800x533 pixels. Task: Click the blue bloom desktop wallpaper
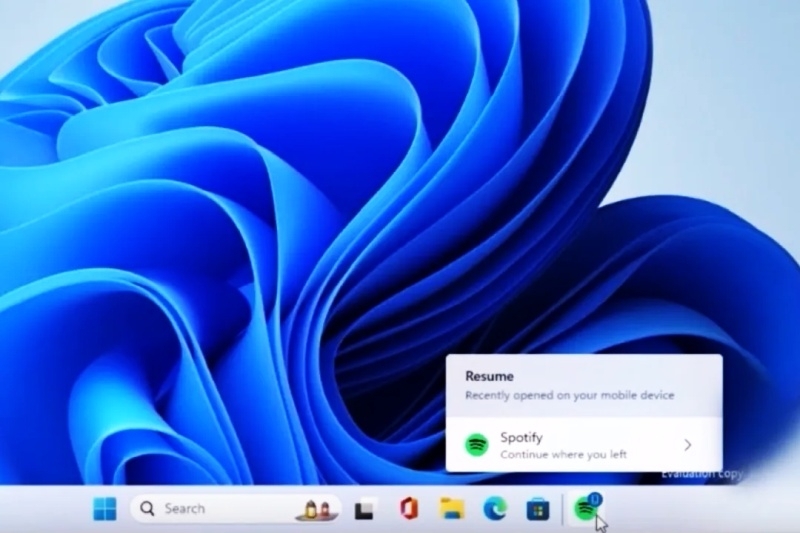point(250,250)
